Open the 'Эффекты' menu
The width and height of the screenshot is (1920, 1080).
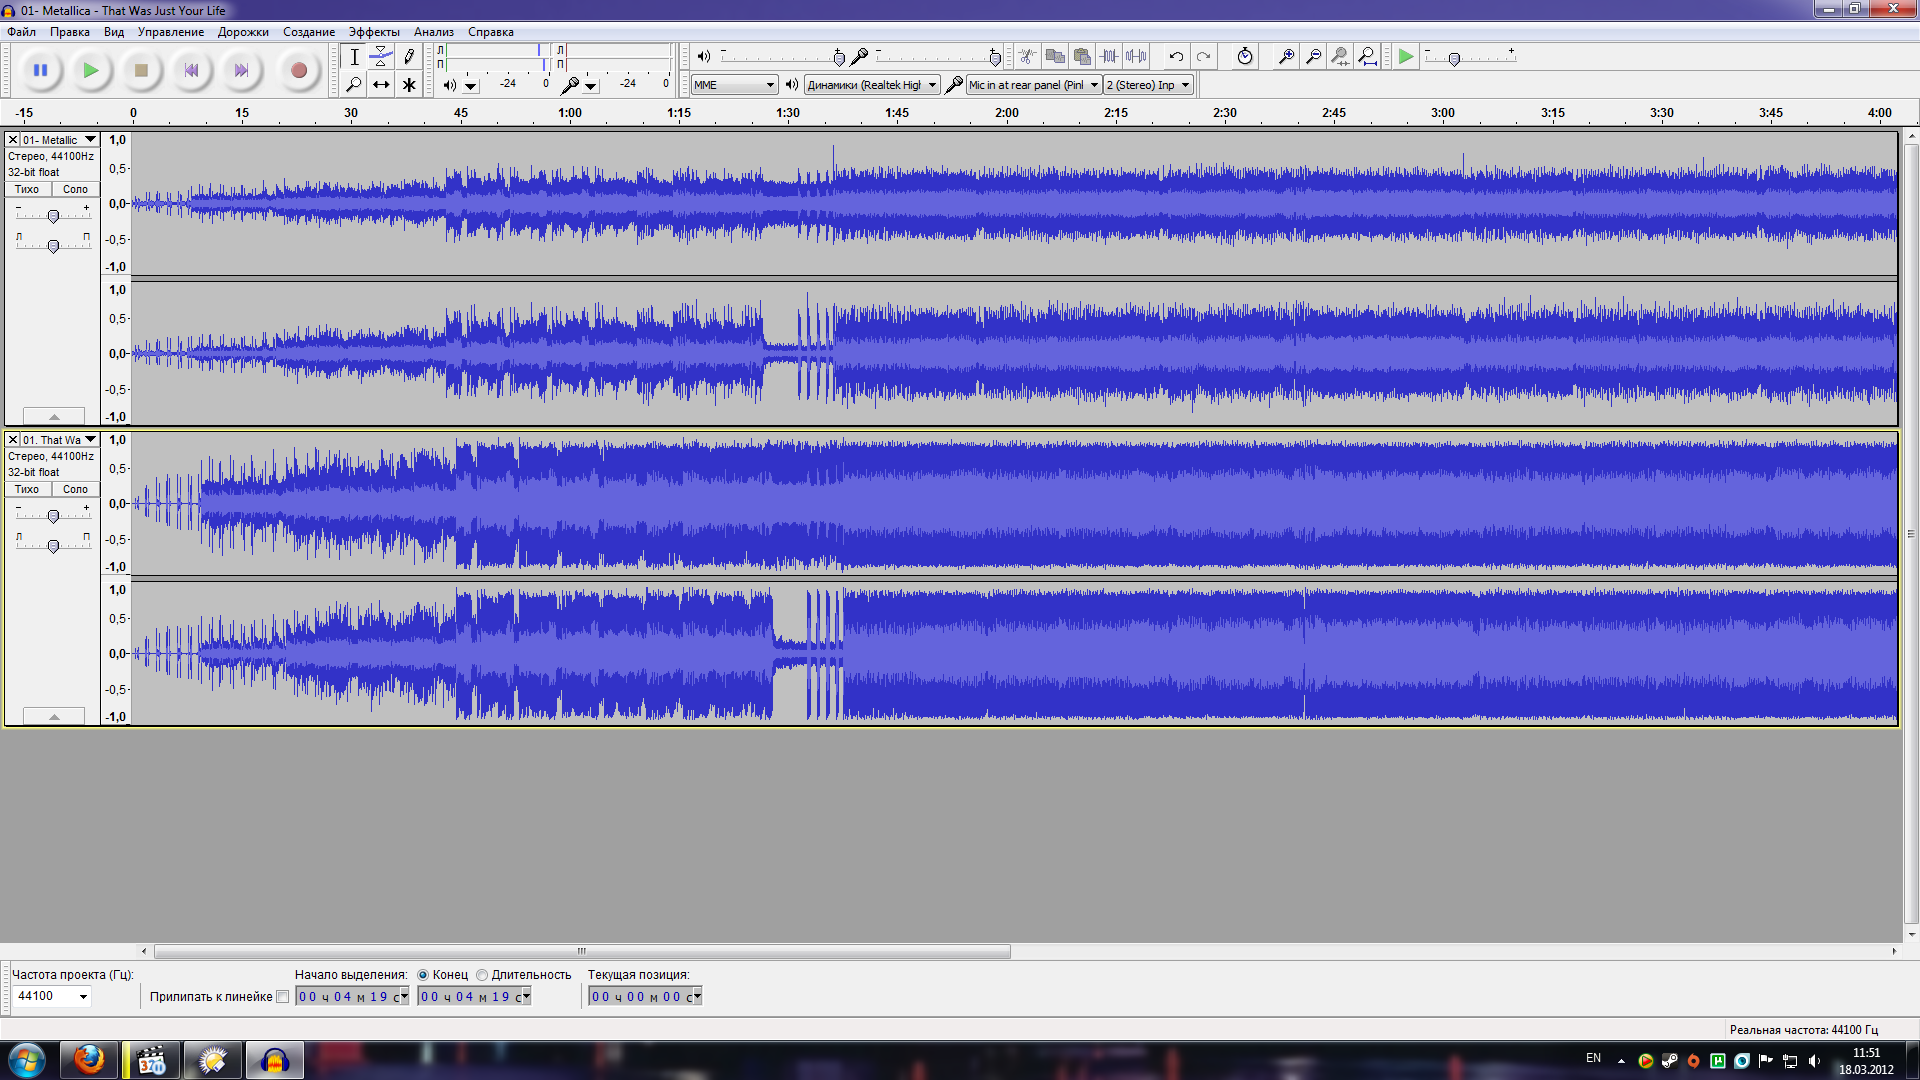tap(373, 32)
